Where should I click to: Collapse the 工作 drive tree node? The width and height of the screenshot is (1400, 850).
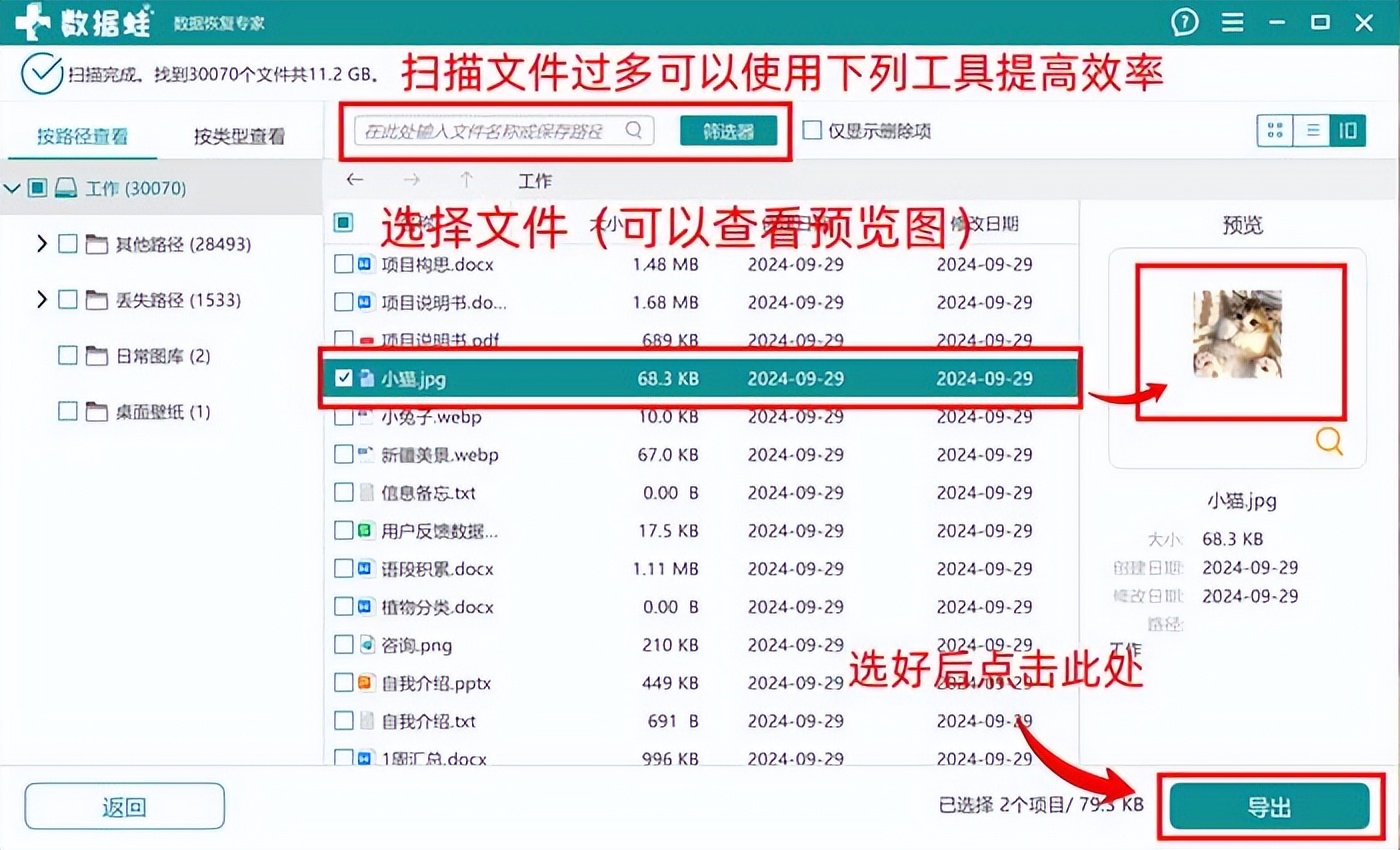coord(11,188)
